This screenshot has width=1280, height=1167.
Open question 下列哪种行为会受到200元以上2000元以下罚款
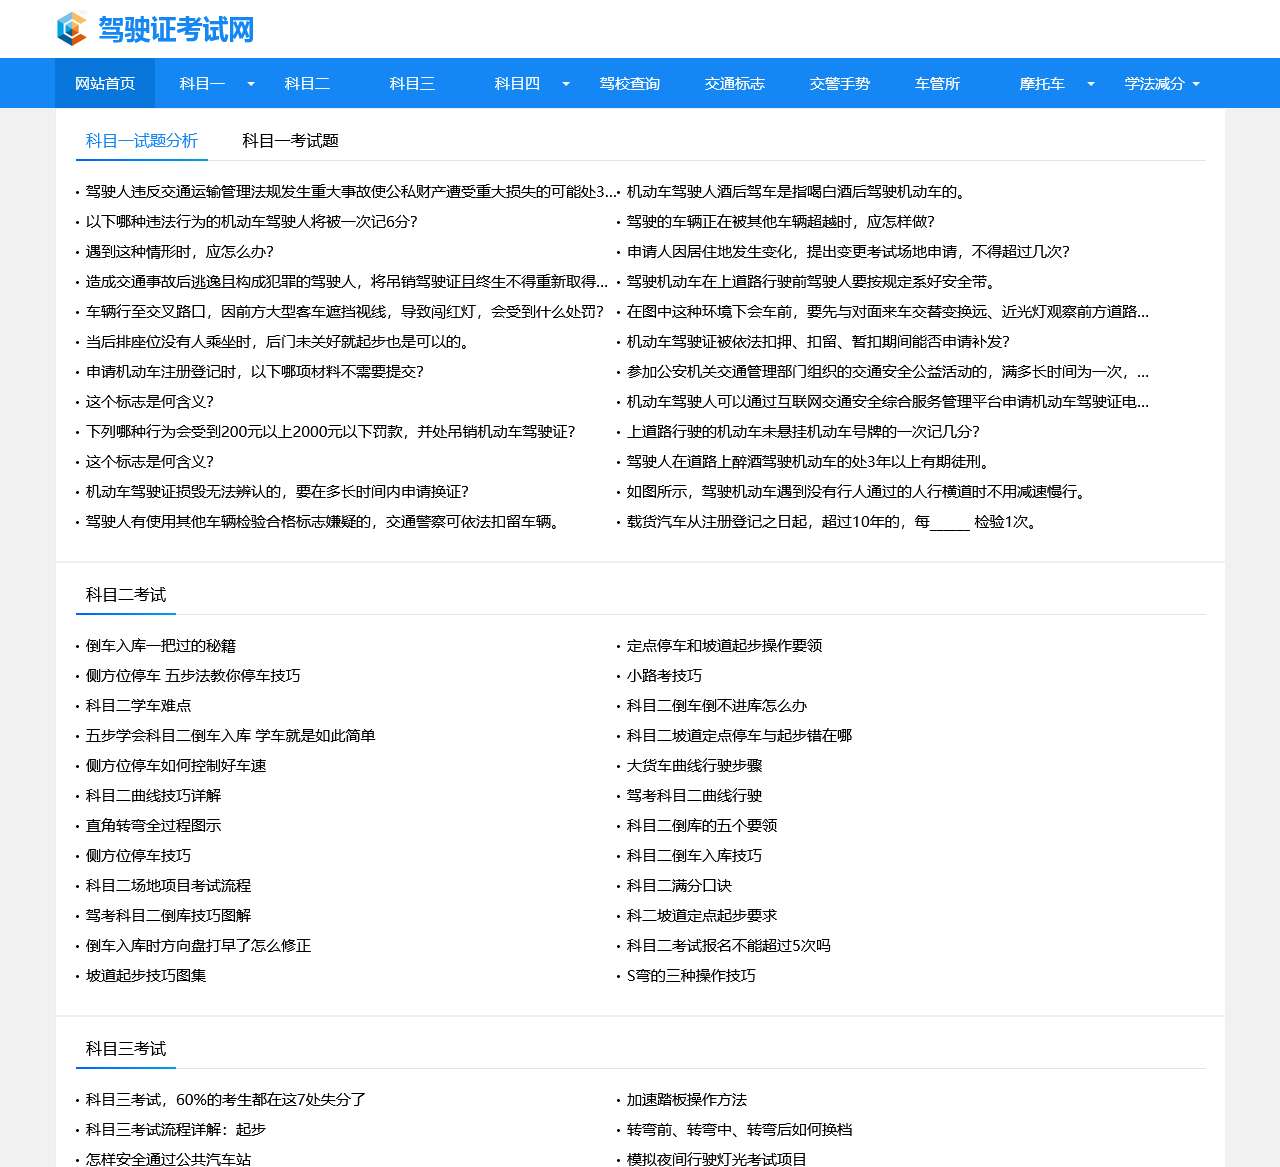click(331, 432)
